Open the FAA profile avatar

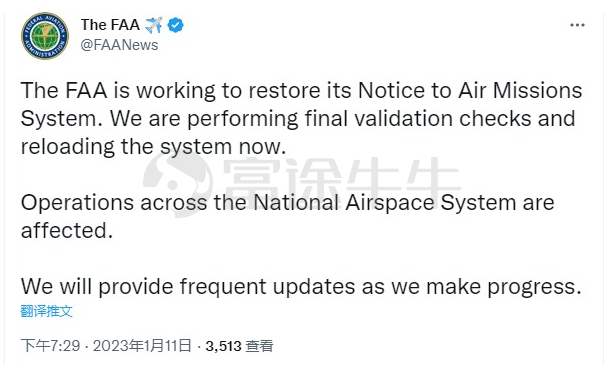[45, 36]
